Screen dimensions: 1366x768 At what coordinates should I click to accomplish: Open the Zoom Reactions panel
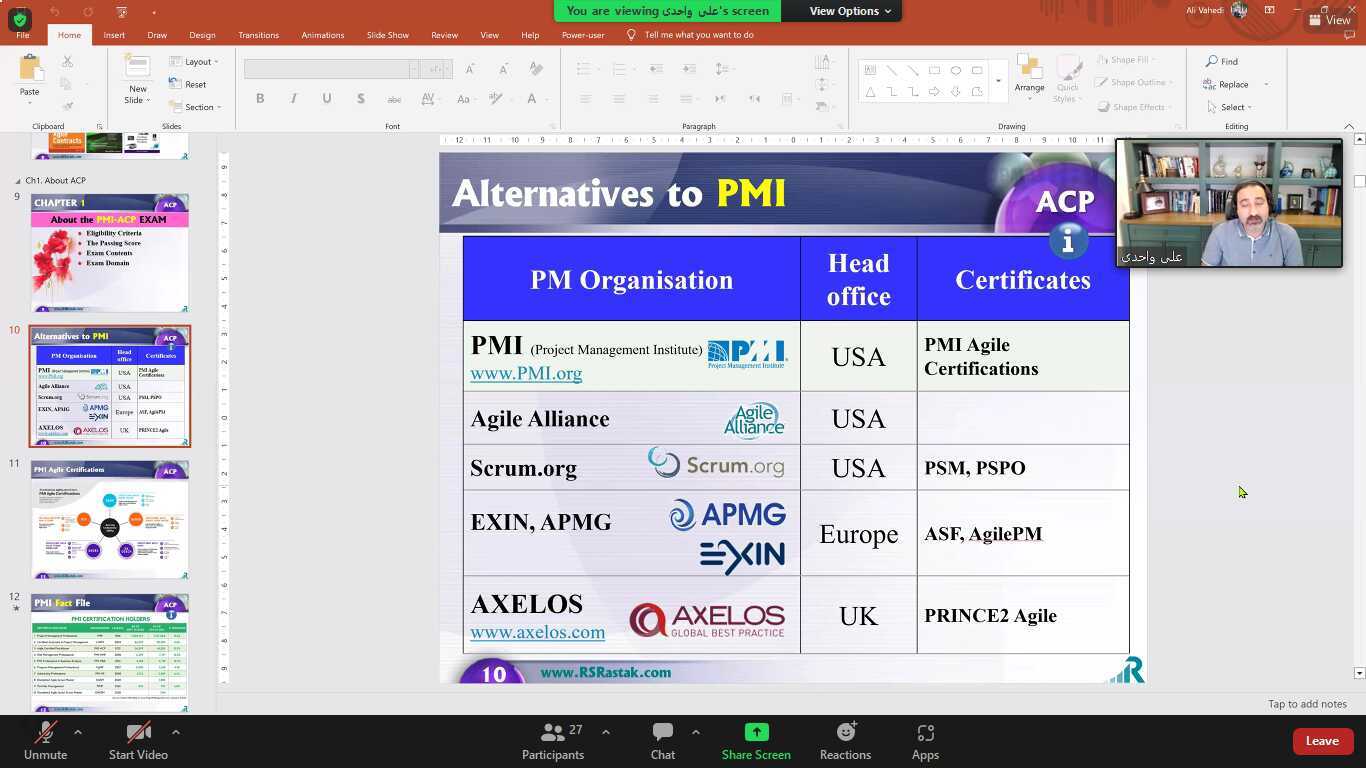[x=845, y=741]
